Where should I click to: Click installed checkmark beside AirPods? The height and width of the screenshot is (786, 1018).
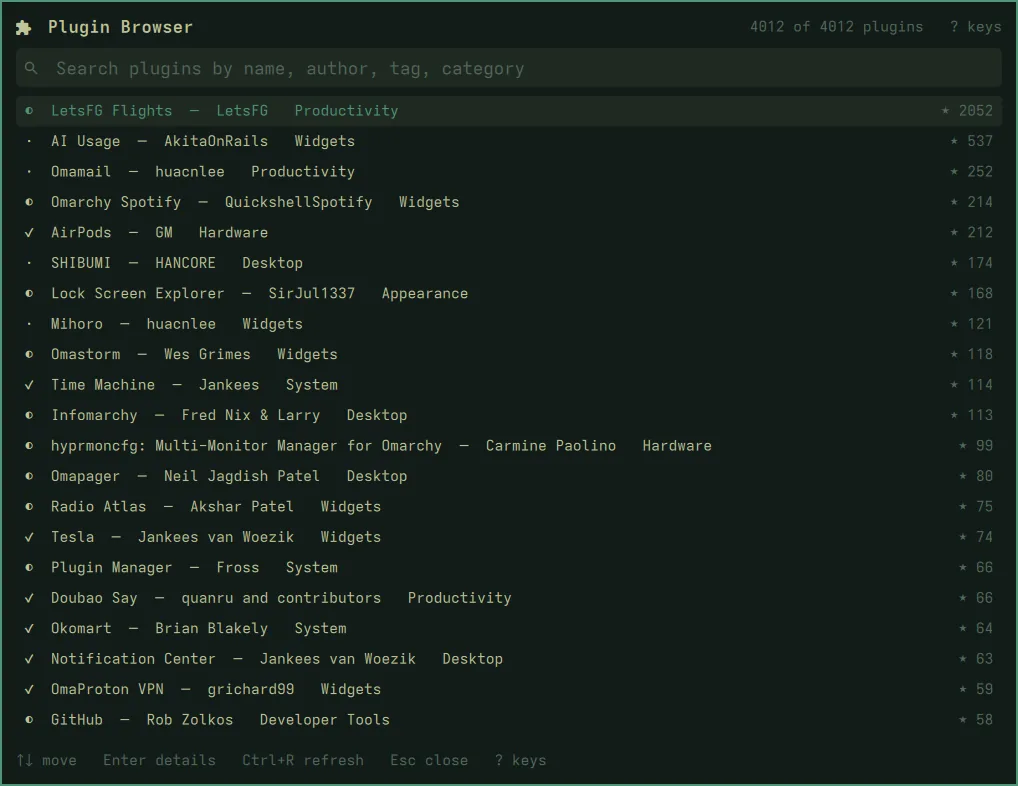pos(29,233)
